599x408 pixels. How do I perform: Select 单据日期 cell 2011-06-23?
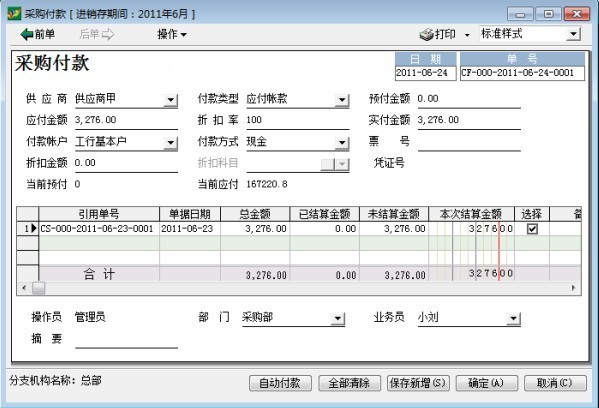190,229
